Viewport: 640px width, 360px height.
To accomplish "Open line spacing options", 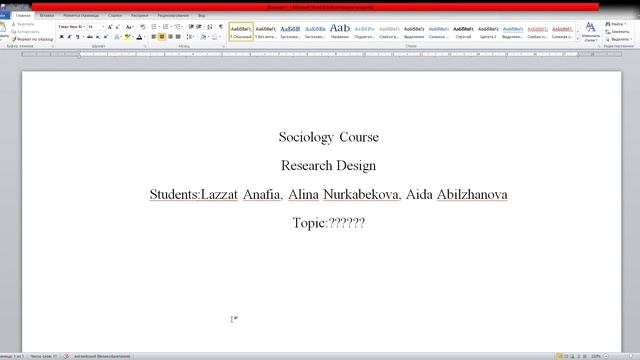I will (x=190, y=37).
